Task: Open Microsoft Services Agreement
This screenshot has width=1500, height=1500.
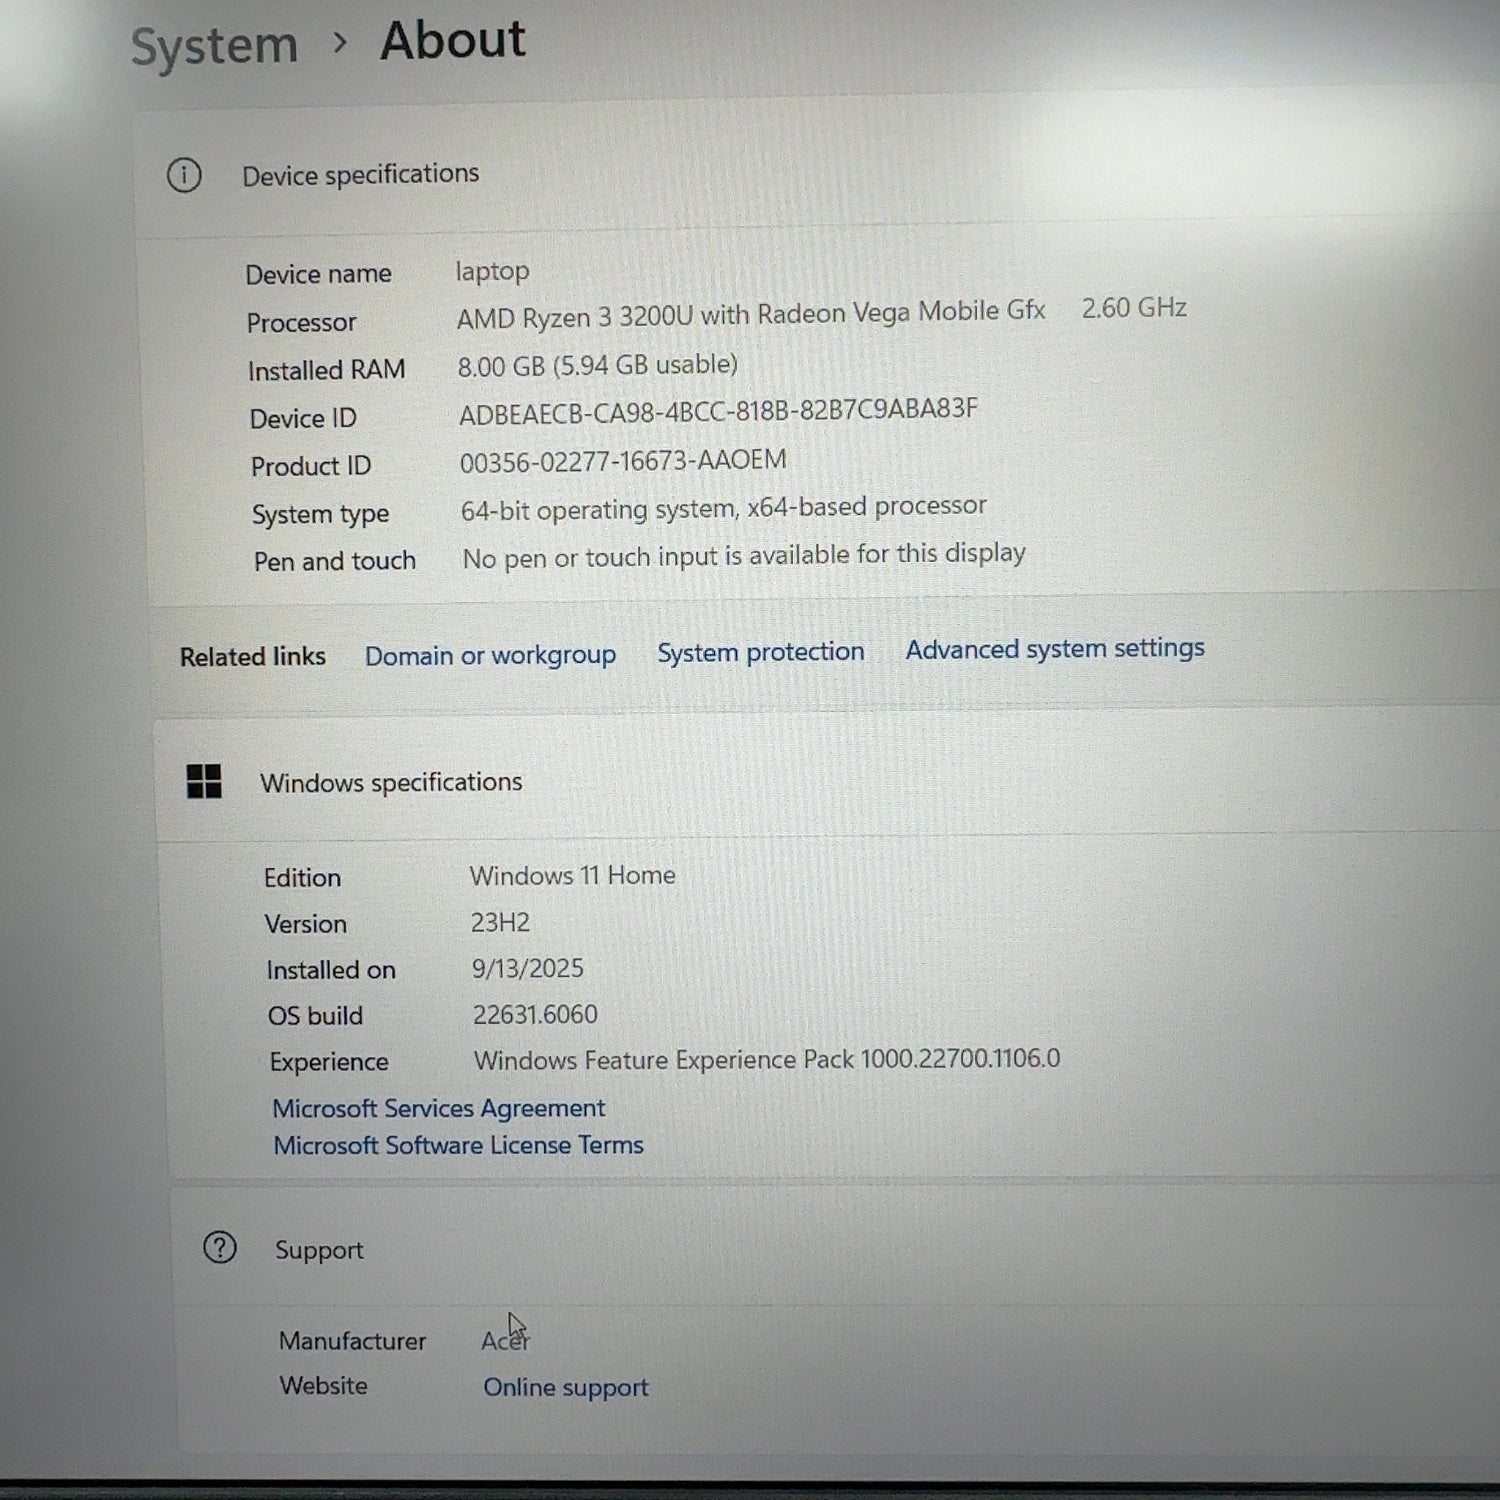Action: pos(438,1108)
